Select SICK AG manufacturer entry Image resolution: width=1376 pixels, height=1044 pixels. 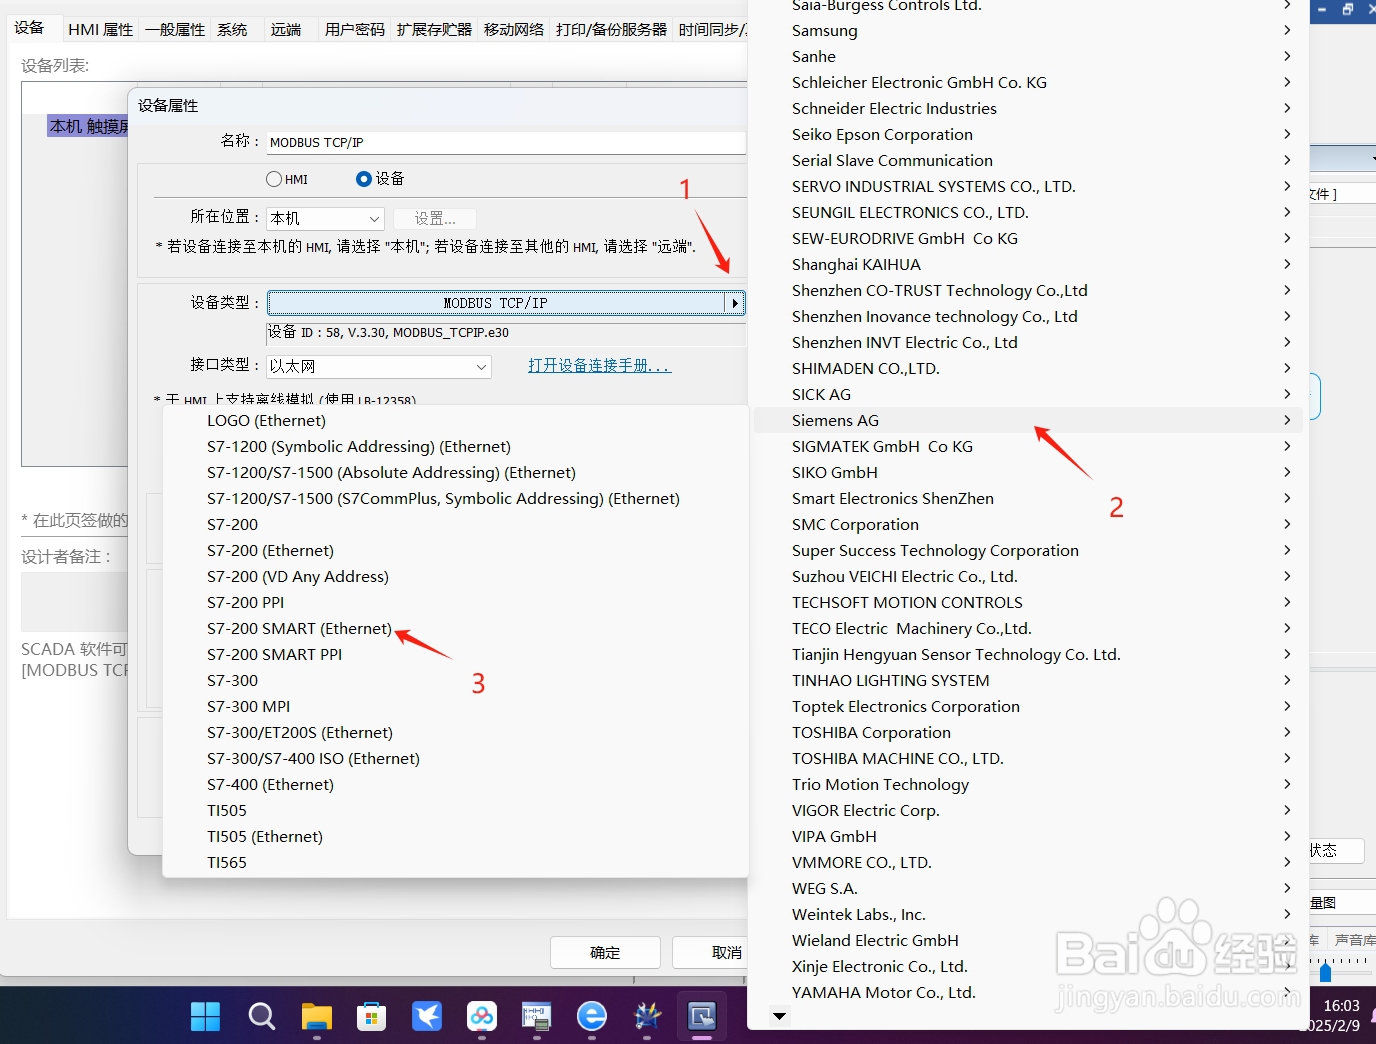click(1027, 395)
